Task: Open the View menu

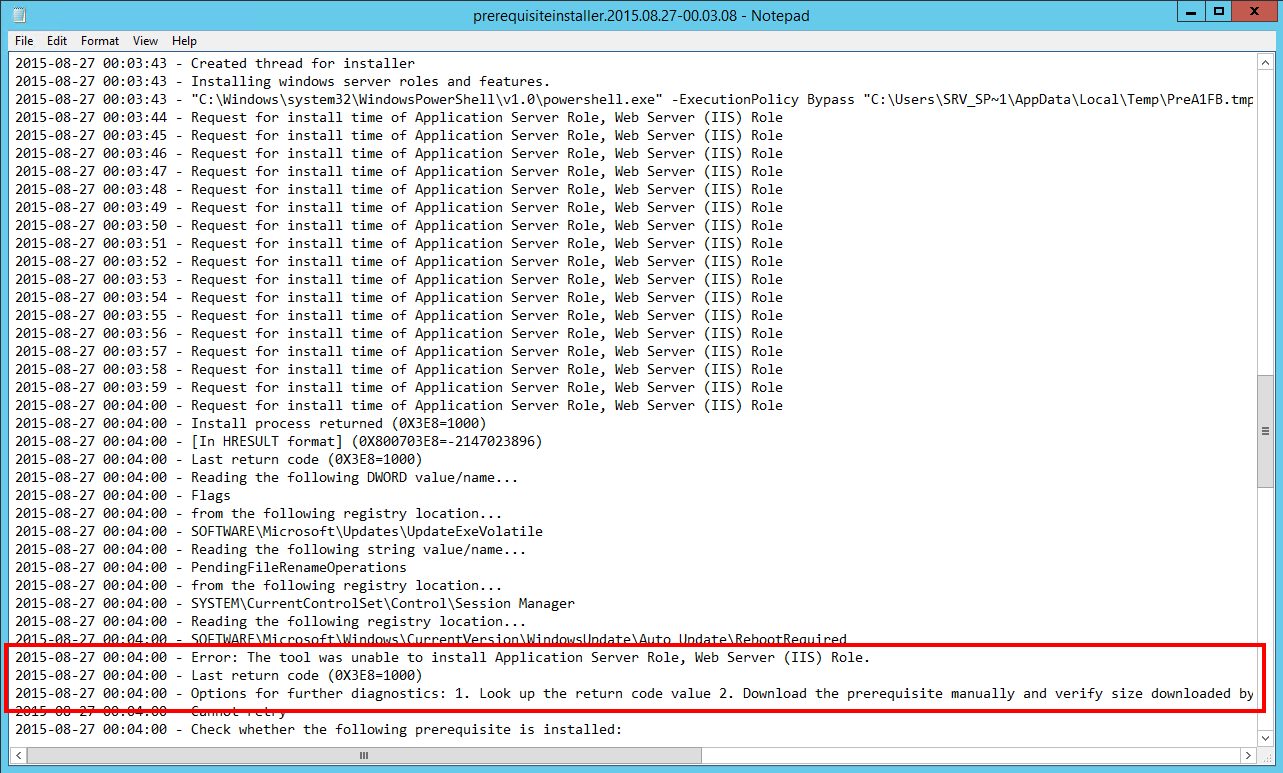Action: (146, 41)
